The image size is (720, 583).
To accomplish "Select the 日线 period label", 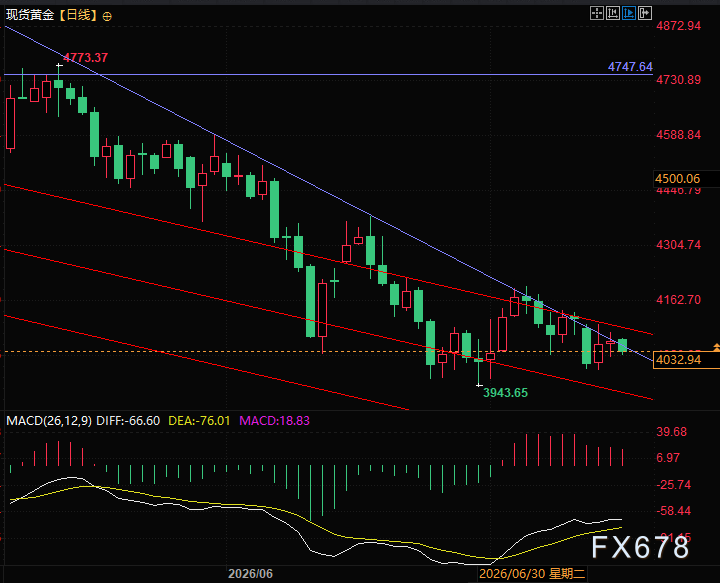I will (79, 16).
